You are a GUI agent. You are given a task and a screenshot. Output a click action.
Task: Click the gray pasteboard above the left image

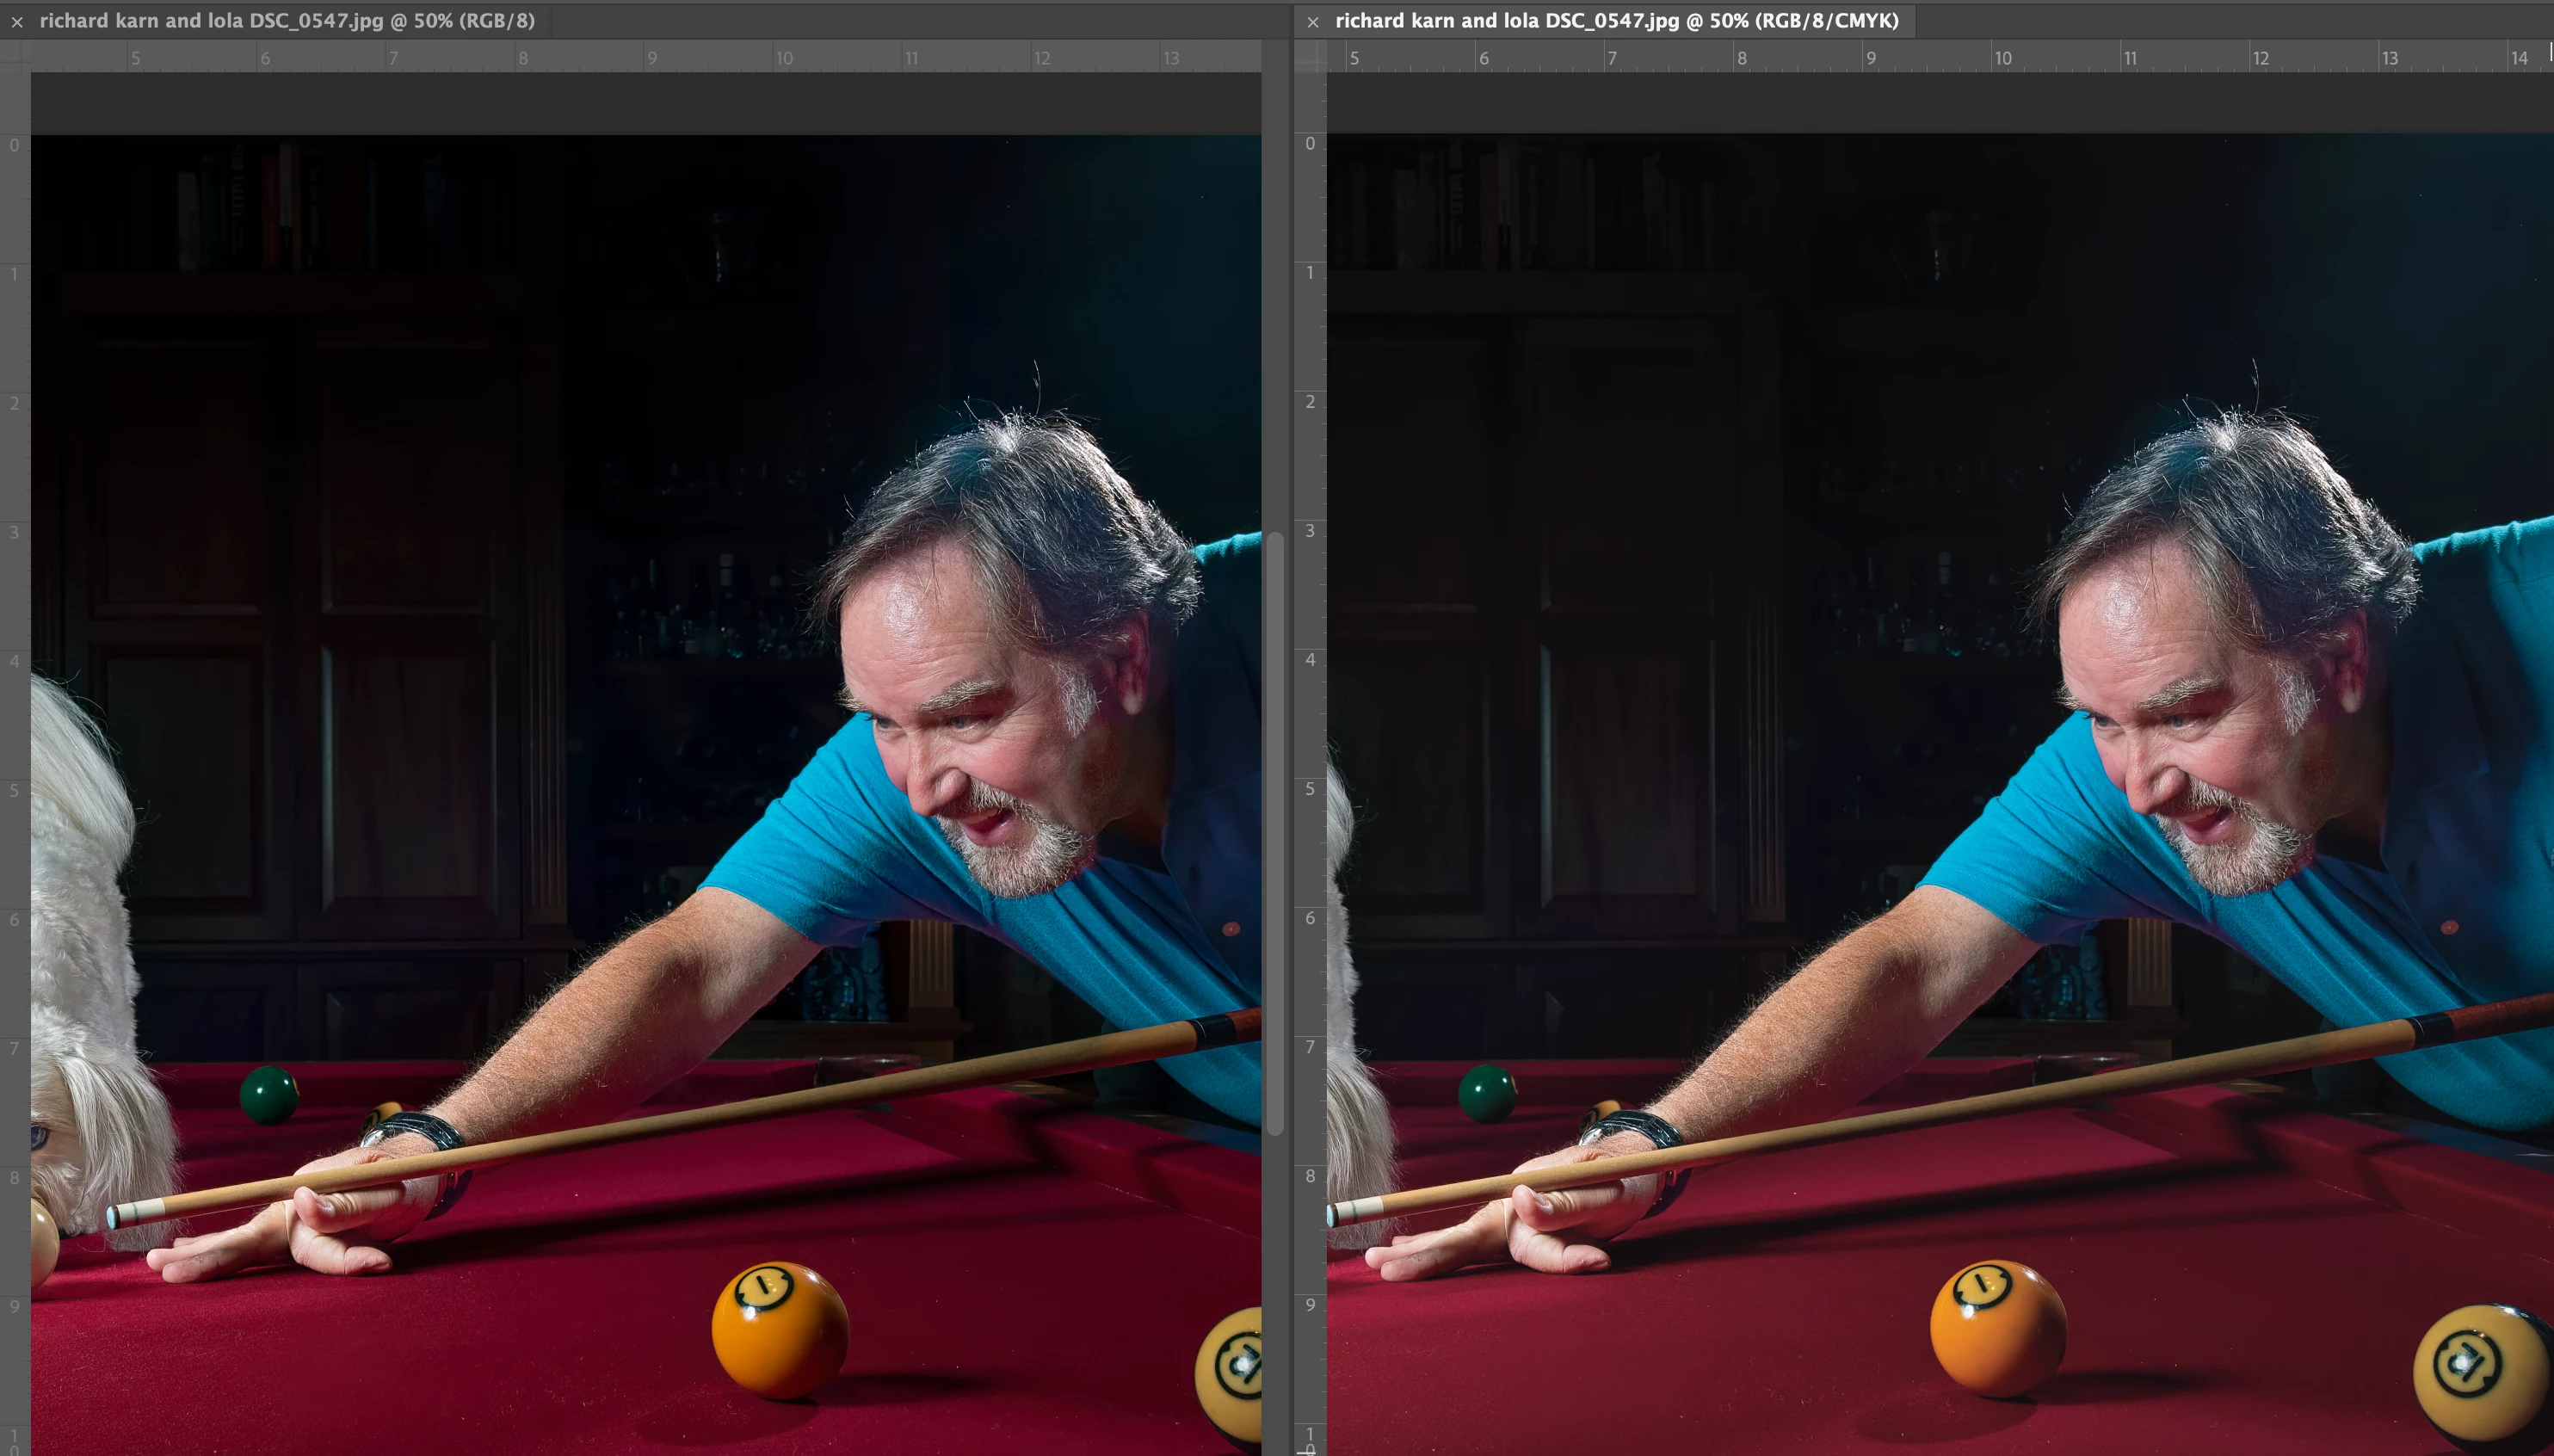tap(640, 103)
